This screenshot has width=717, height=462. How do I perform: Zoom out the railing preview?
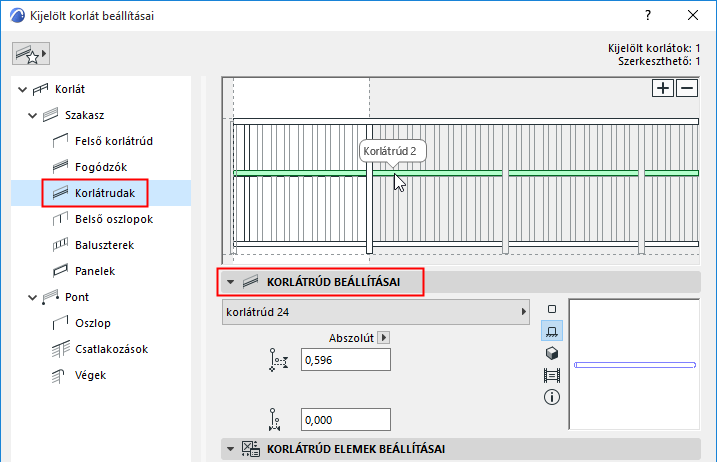click(x=687, y=88)
